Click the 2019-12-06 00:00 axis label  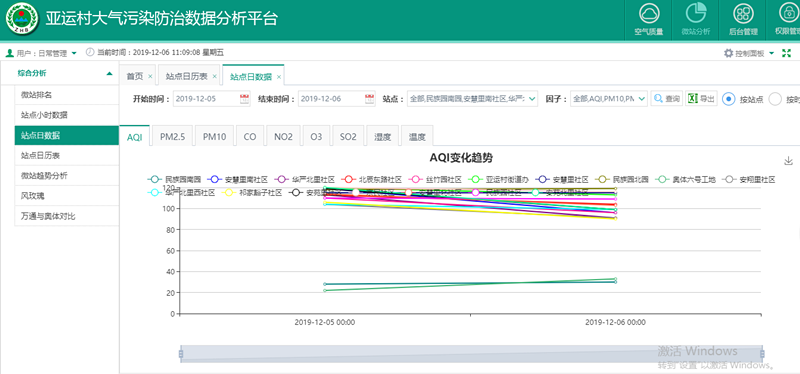coord(615,322)
